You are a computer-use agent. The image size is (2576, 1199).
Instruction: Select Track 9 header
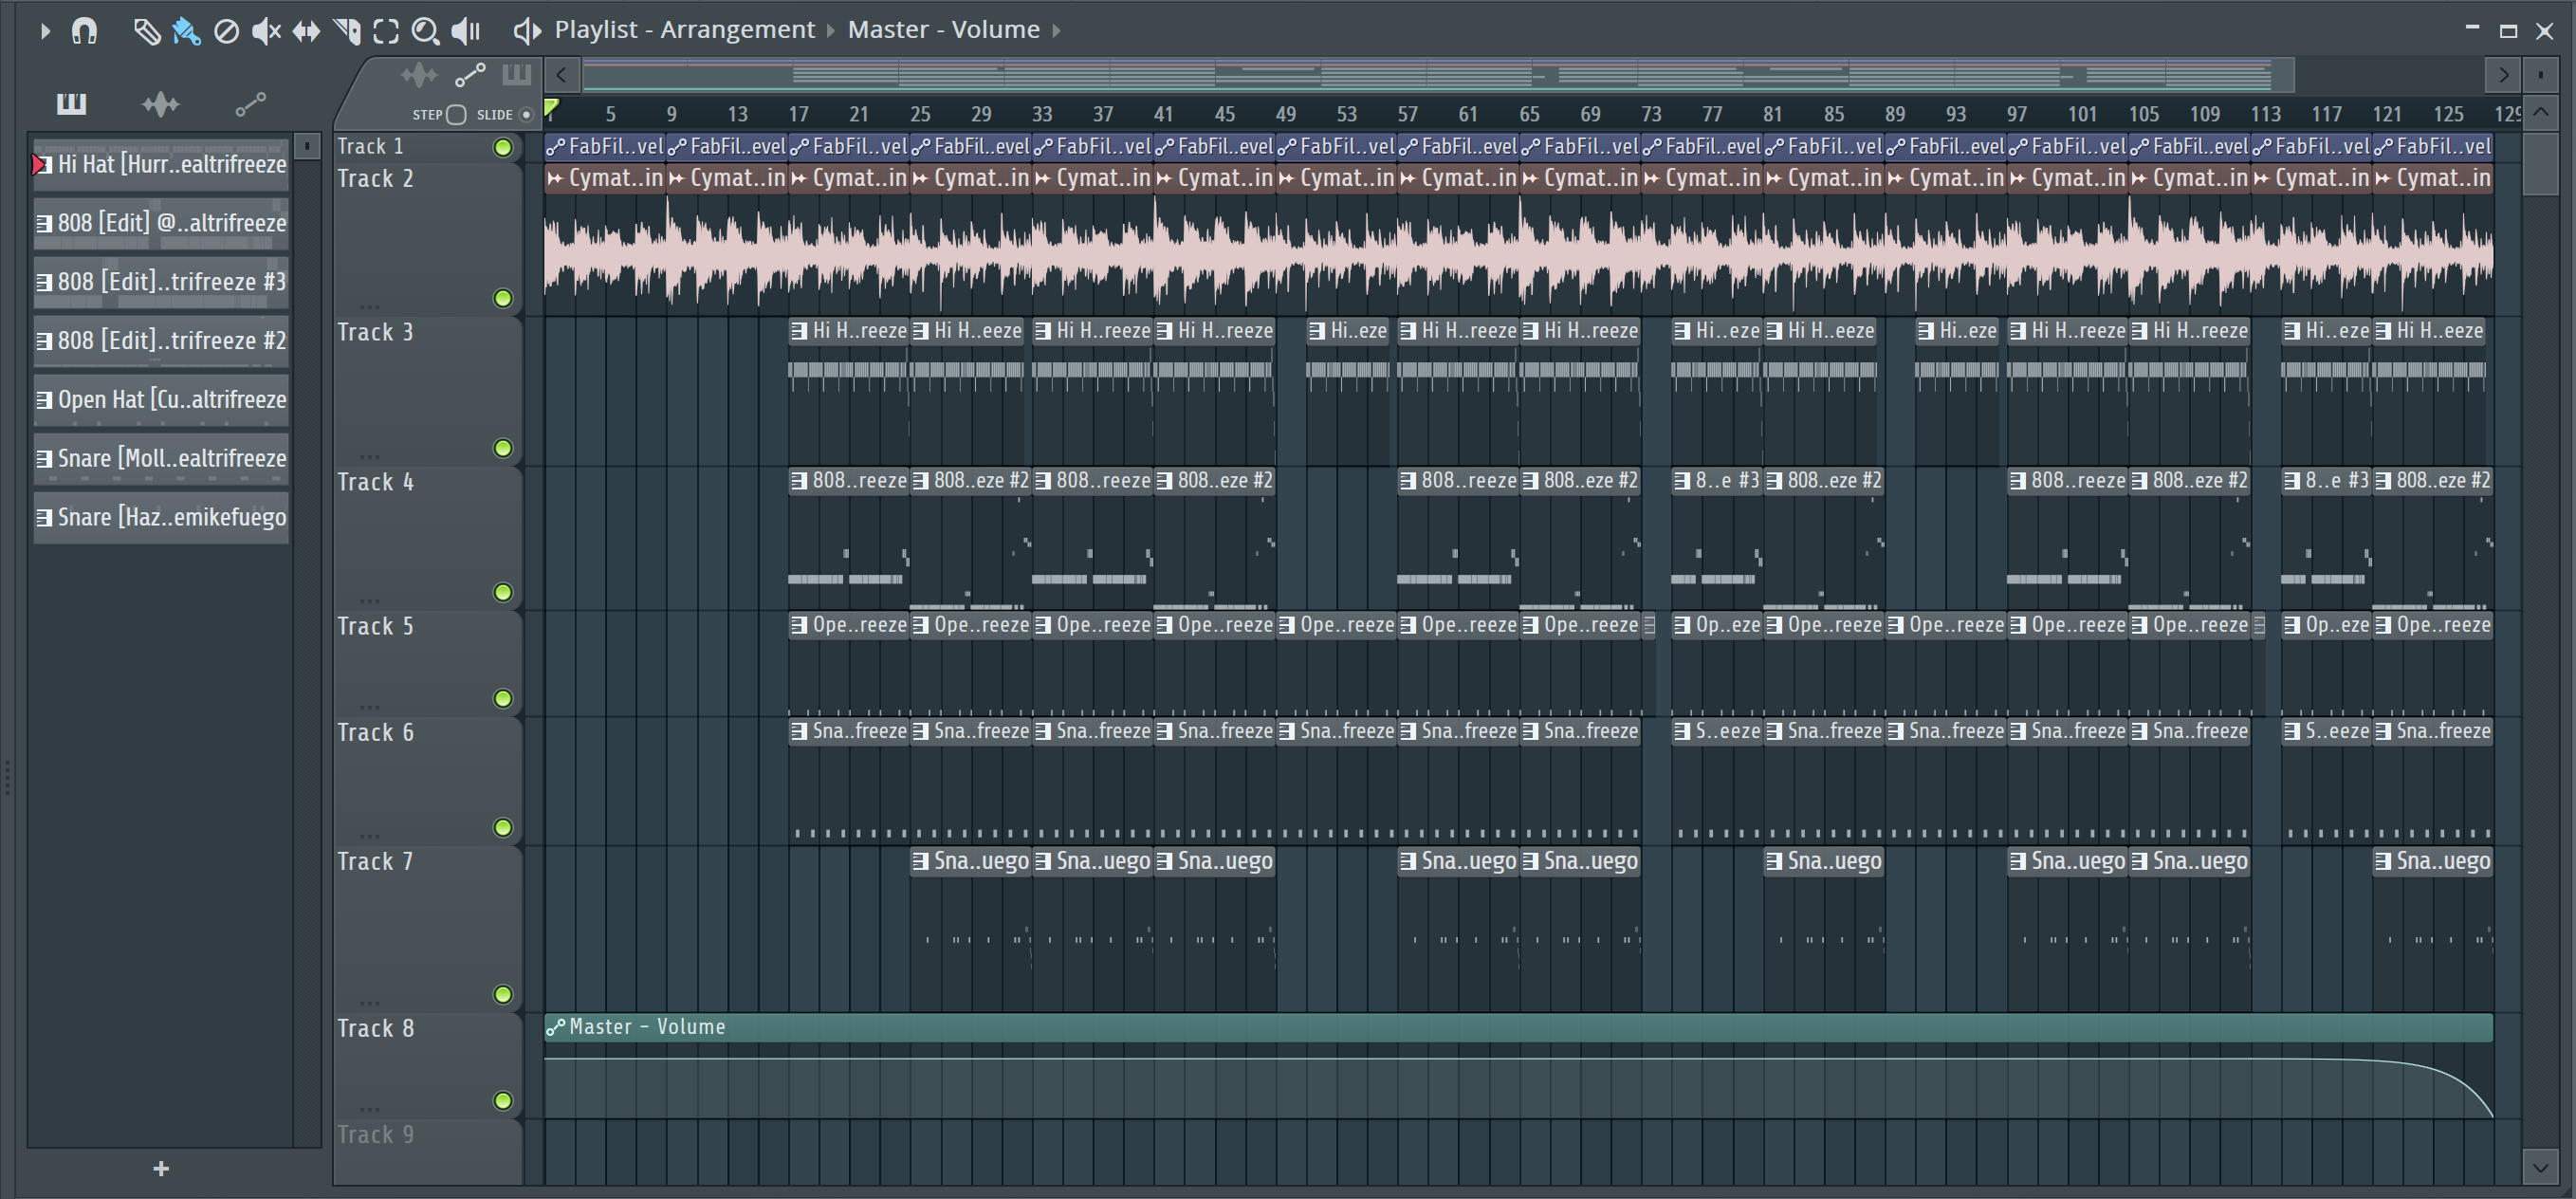(x=428, y=1151)
